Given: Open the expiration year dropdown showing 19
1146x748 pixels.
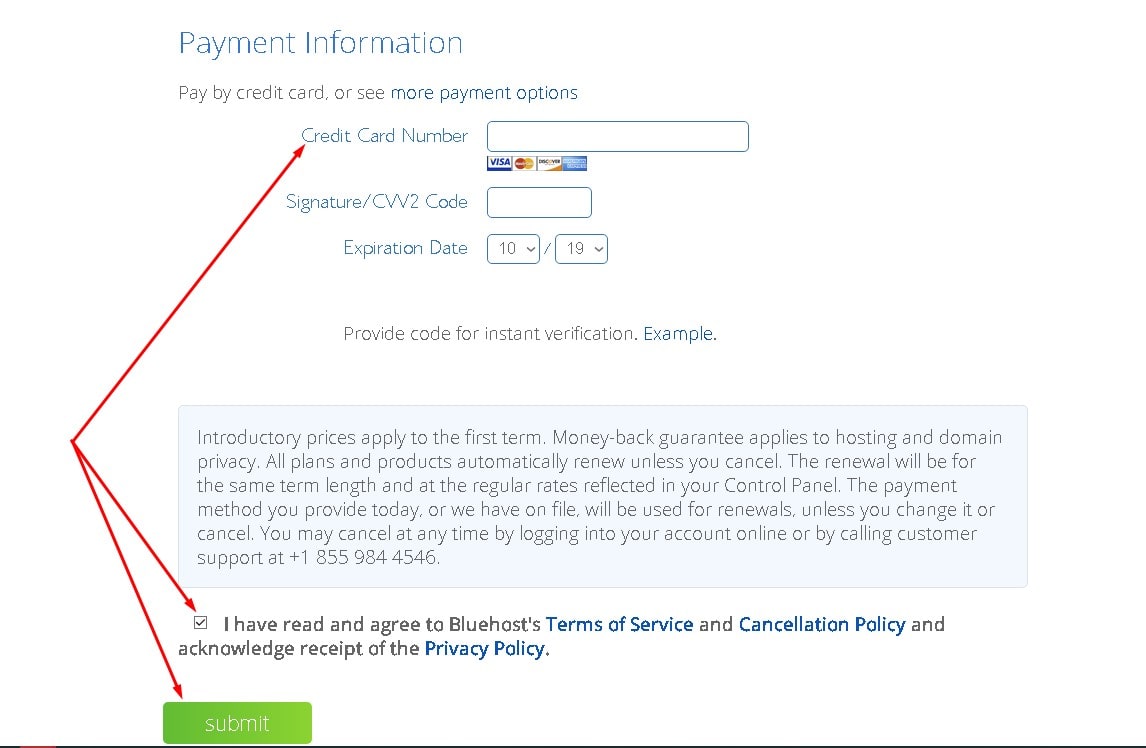Looking at the screenshot, I should pos(581,248).
